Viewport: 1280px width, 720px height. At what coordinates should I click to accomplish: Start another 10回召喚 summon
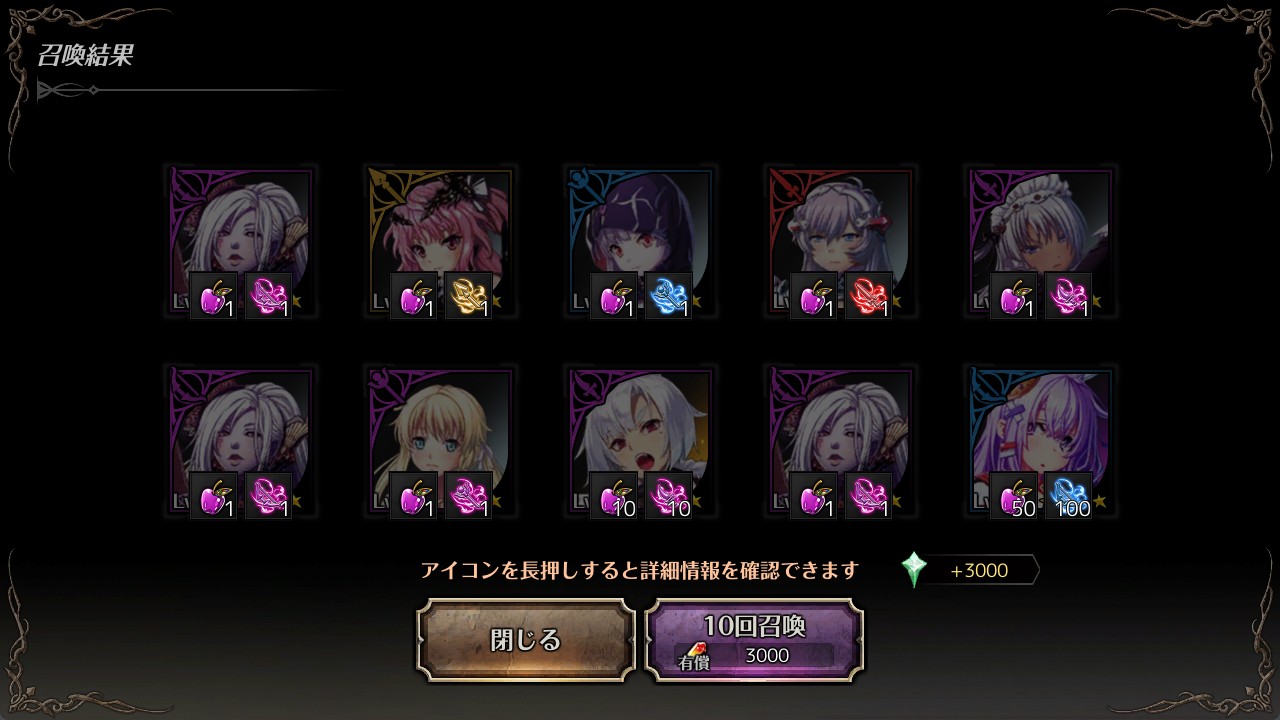754,640
